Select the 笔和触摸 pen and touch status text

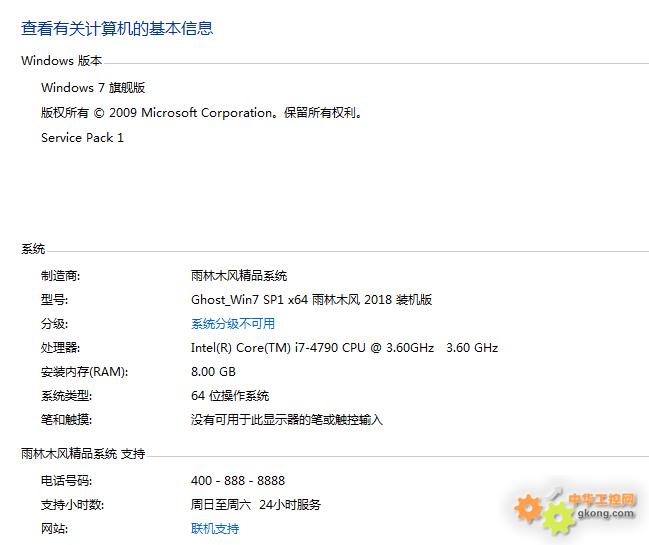[x=286, y=420]
